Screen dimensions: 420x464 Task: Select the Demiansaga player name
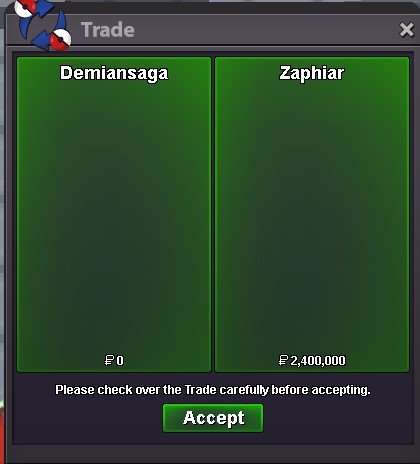pyautogui.click(x=114, y=73)
